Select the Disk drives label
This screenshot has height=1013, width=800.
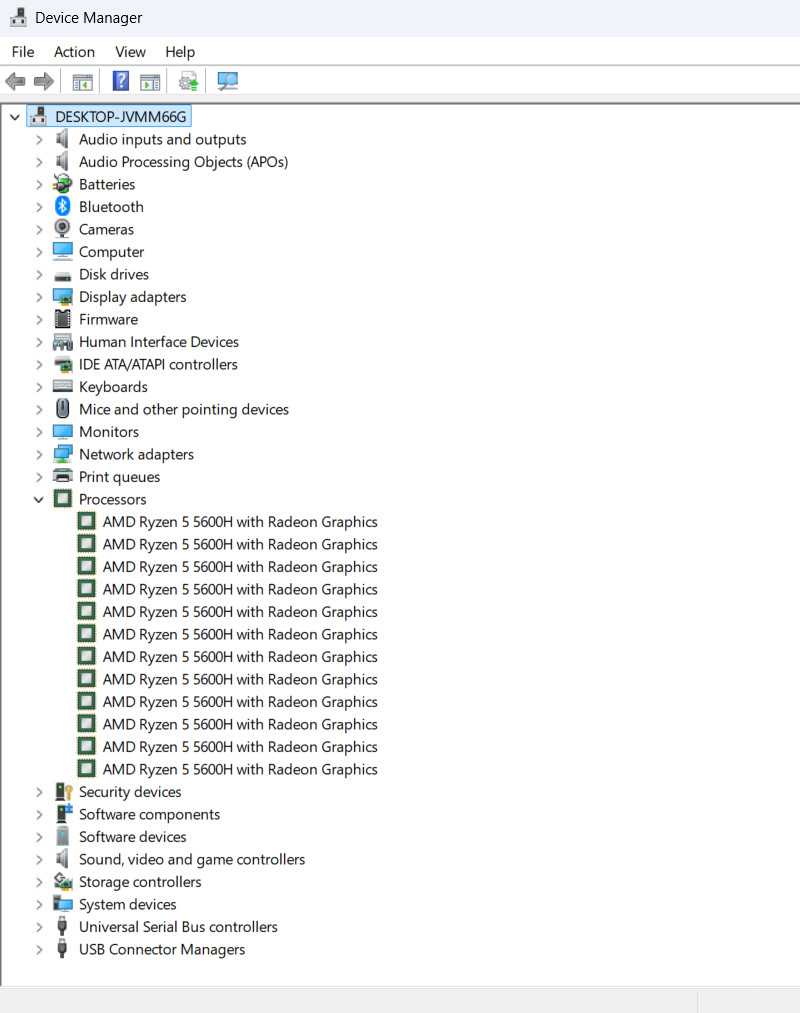[x=114, y=274]
